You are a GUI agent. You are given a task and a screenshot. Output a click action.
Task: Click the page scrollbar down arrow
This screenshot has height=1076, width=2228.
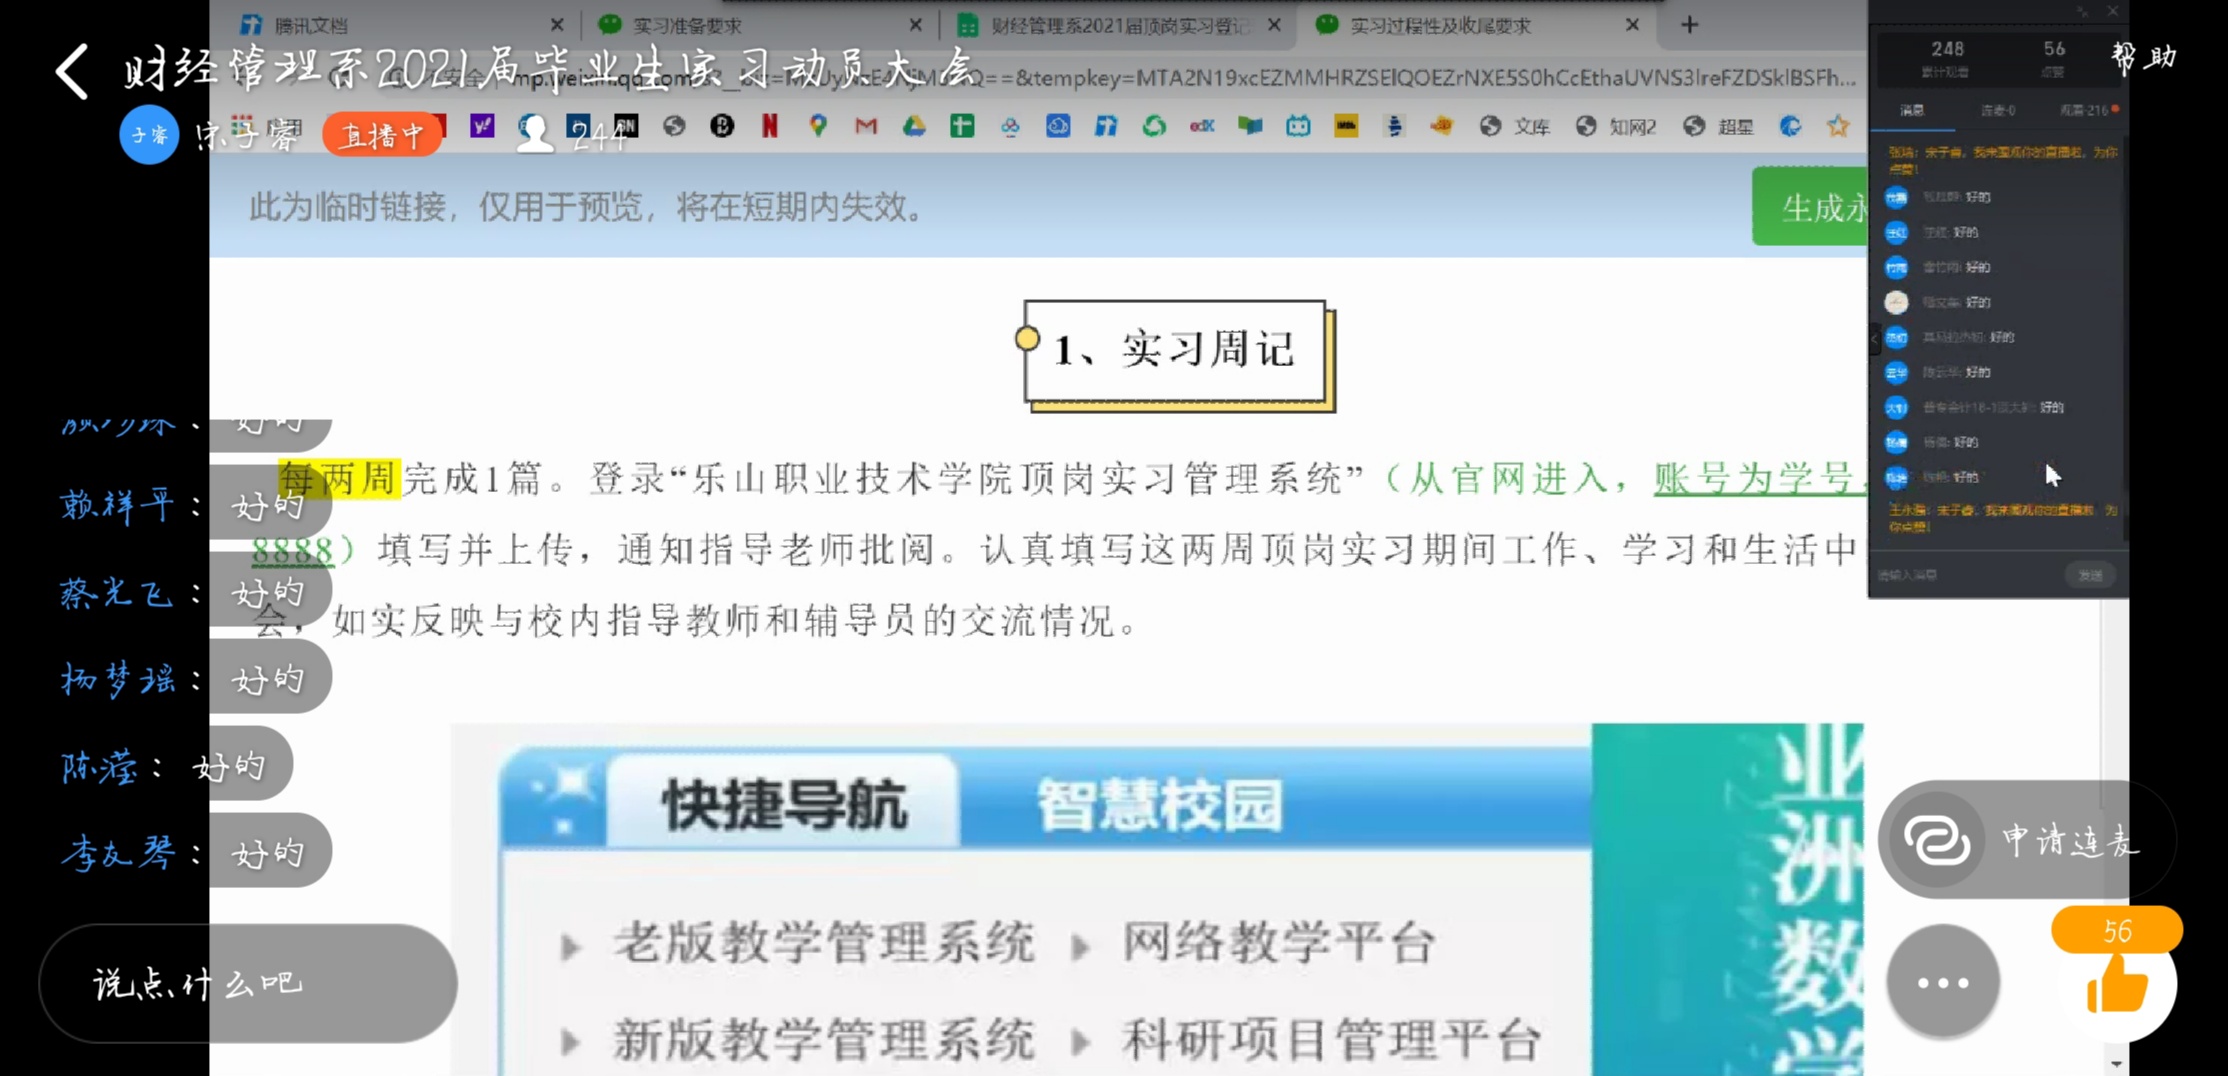[x=2115, y=1063]
